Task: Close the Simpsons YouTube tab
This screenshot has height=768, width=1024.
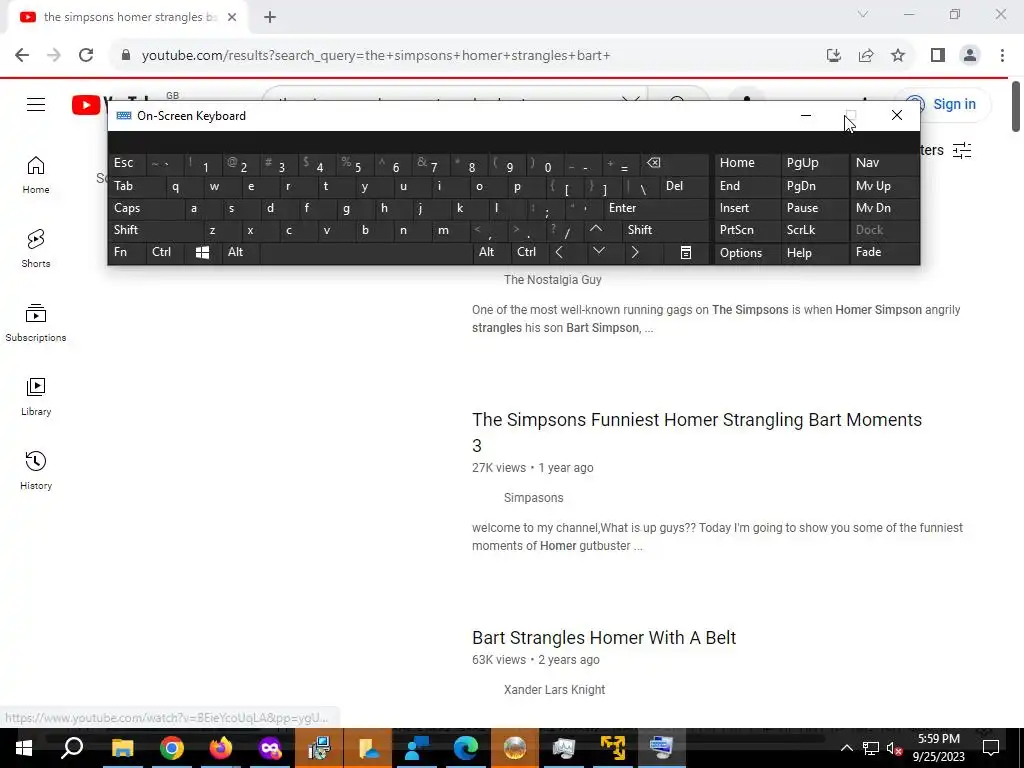Action: point(232,17)
